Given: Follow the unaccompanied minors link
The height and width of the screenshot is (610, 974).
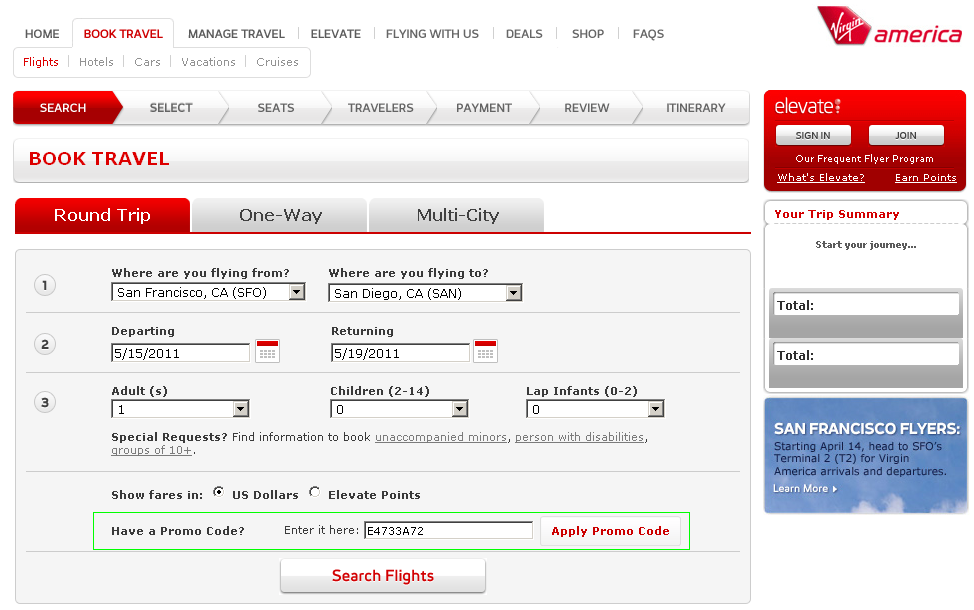Looking at the screenshot, I should coord(441,437).
